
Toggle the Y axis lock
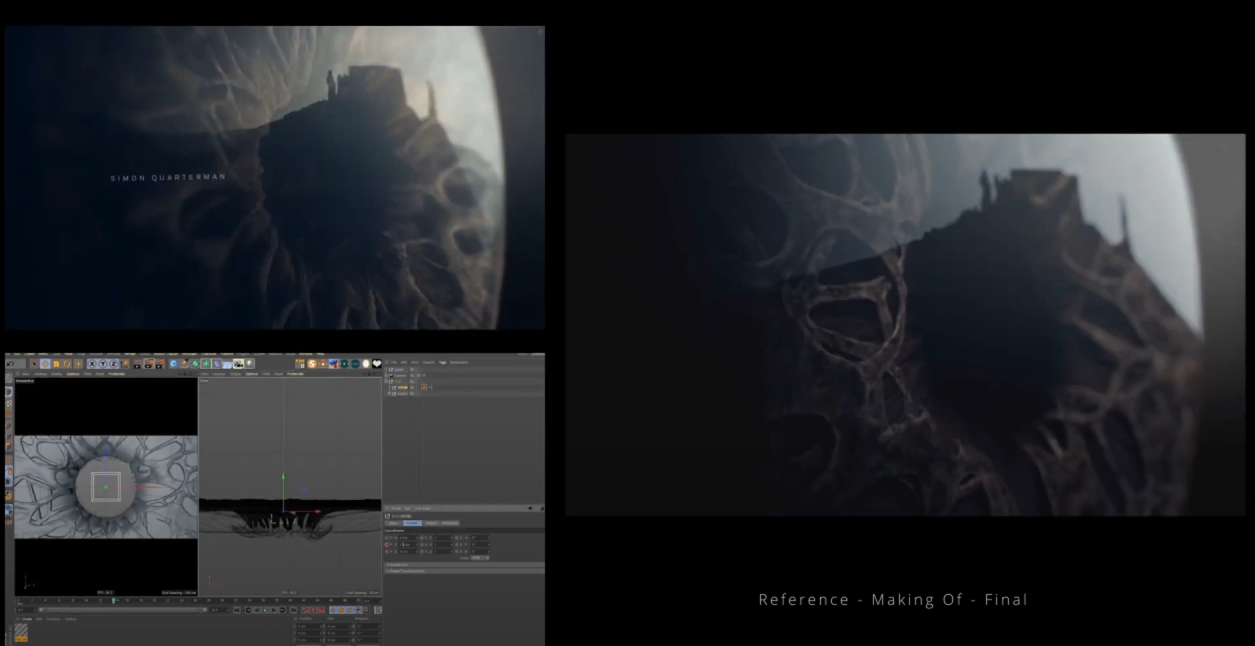[x=103, y=364]
